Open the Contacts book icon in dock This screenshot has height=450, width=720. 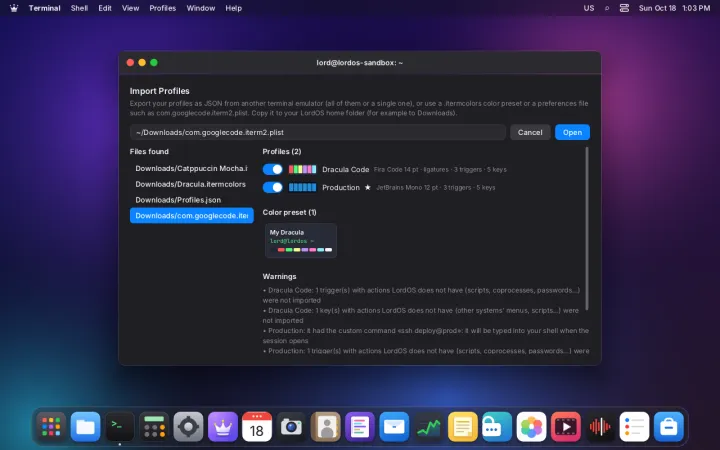pyautogui.click(x=326, y=427)
